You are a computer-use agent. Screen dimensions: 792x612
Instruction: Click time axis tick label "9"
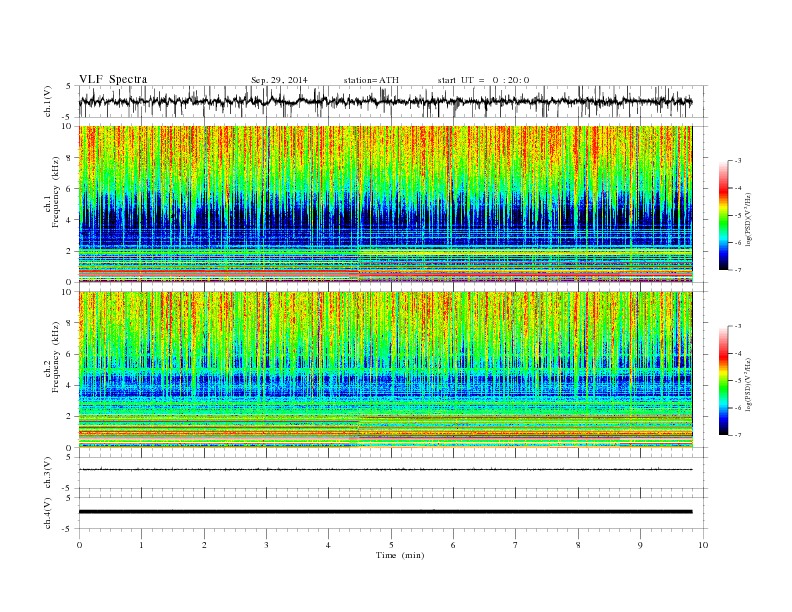[x=640, y=545]
